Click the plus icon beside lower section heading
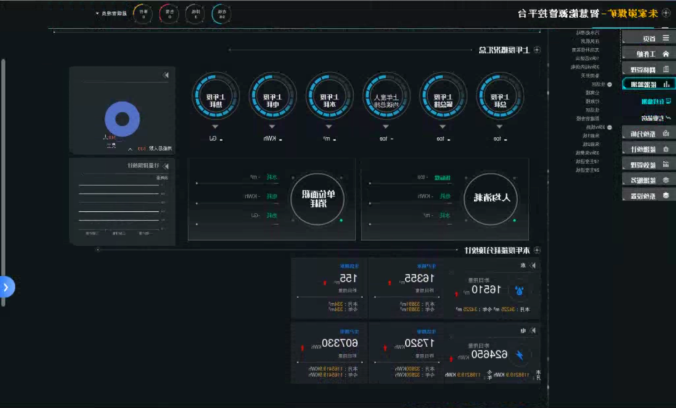Screen dimensions: 676x409 (x=536, y=248)
